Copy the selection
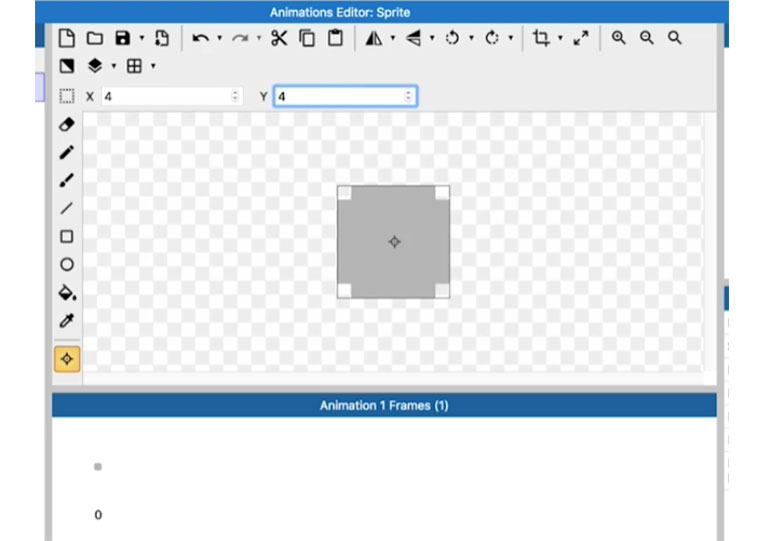 coord(307,38)
